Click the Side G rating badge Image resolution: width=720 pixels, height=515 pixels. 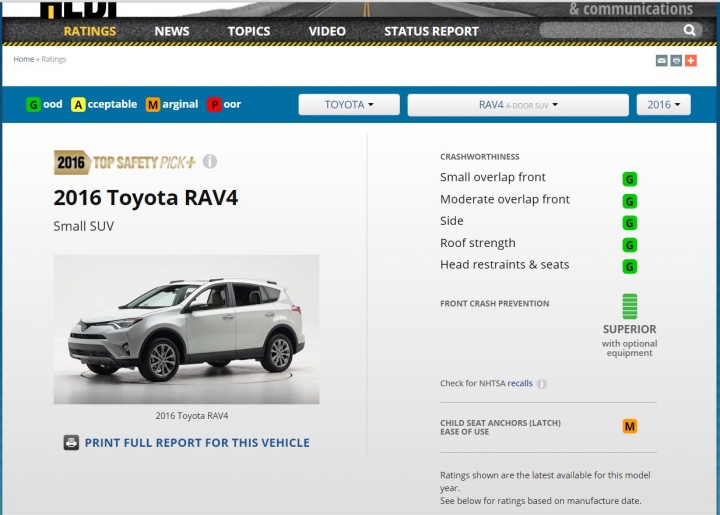click(630, 223)
